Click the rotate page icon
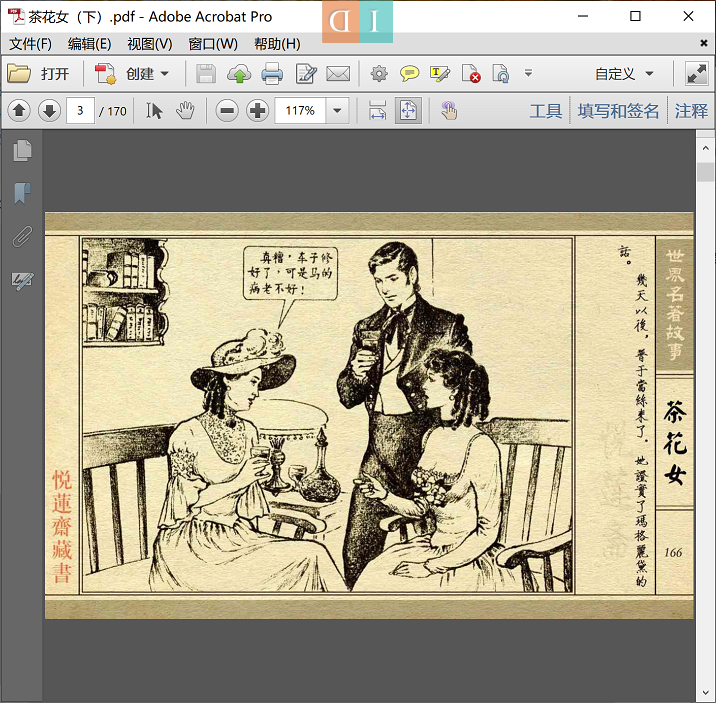716x703 pixels. pyautogui.click(x=501, y=73)
